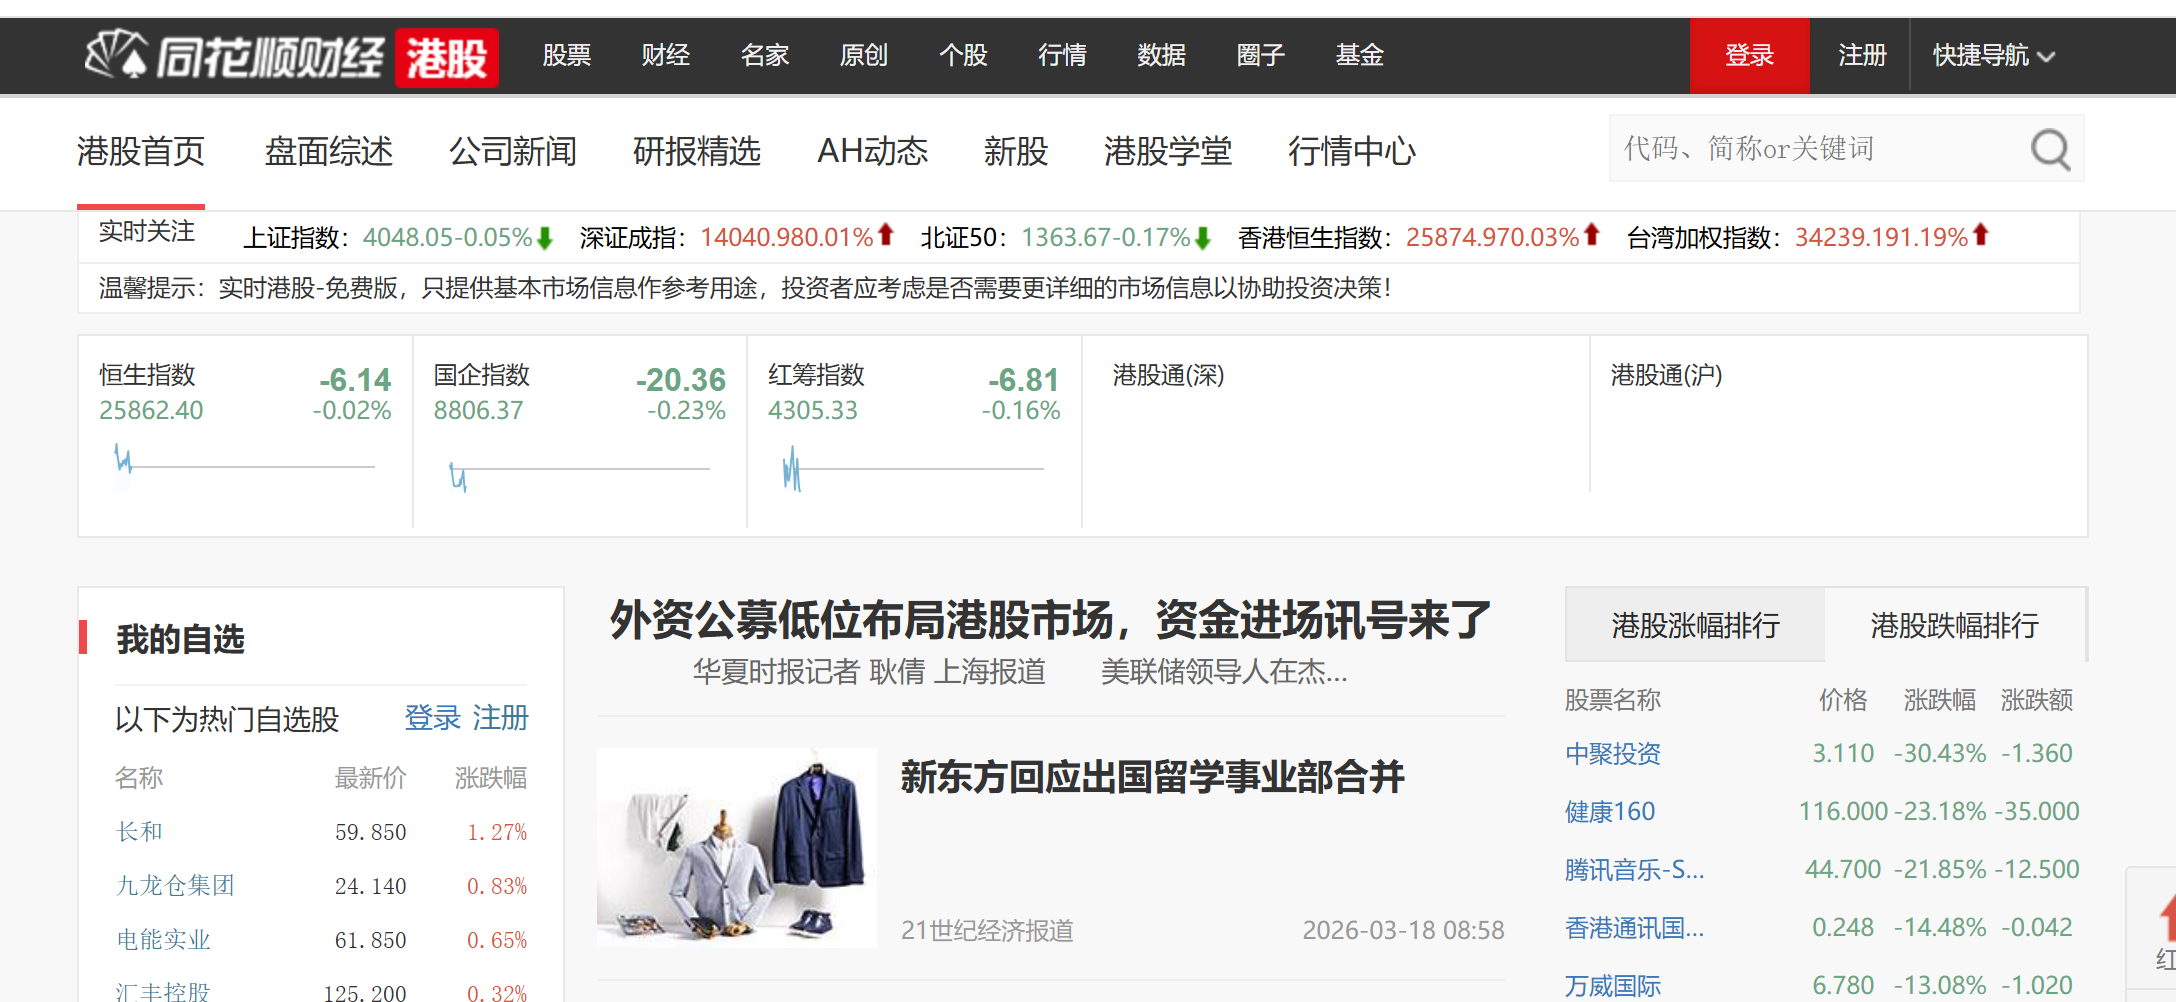The image size is (2176, 1002).
Task: Click the suit jacket news thumbnail
Action: point(737,848)
